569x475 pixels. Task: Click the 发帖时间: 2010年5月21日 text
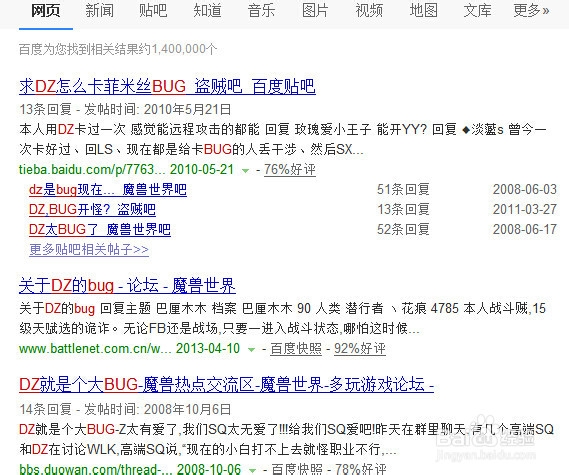(x=157, y=109)
